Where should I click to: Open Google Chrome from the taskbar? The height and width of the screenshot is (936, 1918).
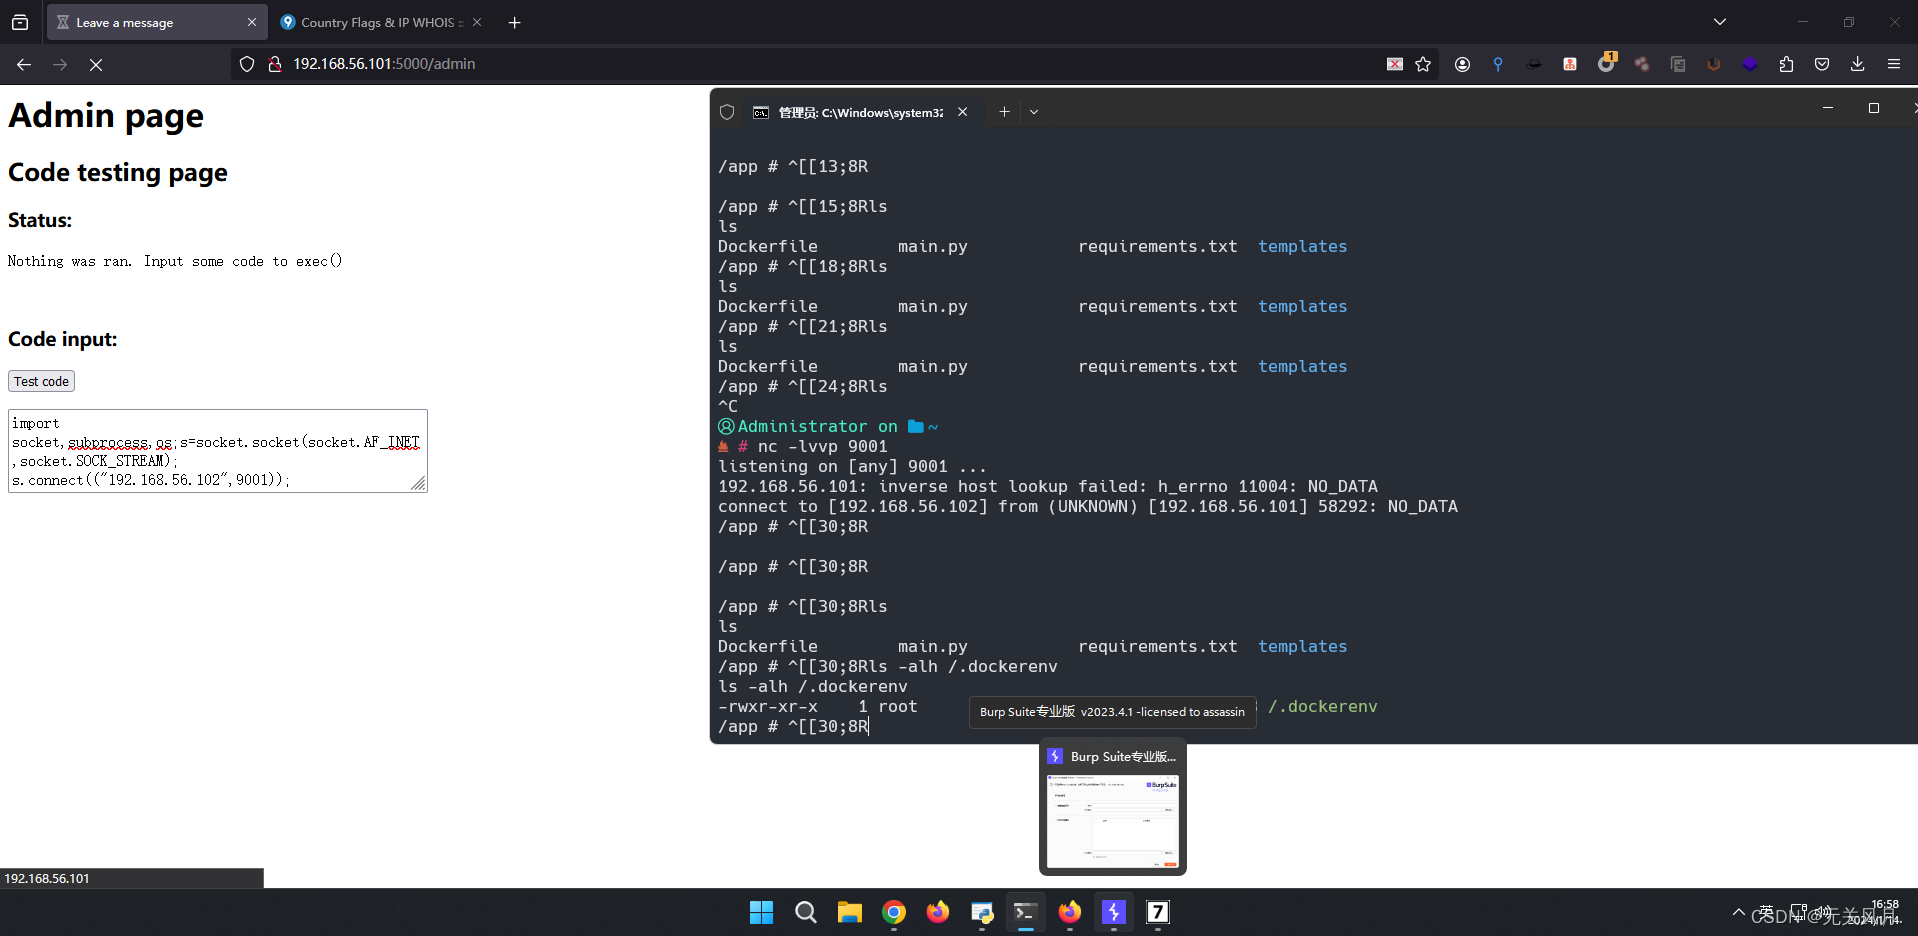coord(894,912)
